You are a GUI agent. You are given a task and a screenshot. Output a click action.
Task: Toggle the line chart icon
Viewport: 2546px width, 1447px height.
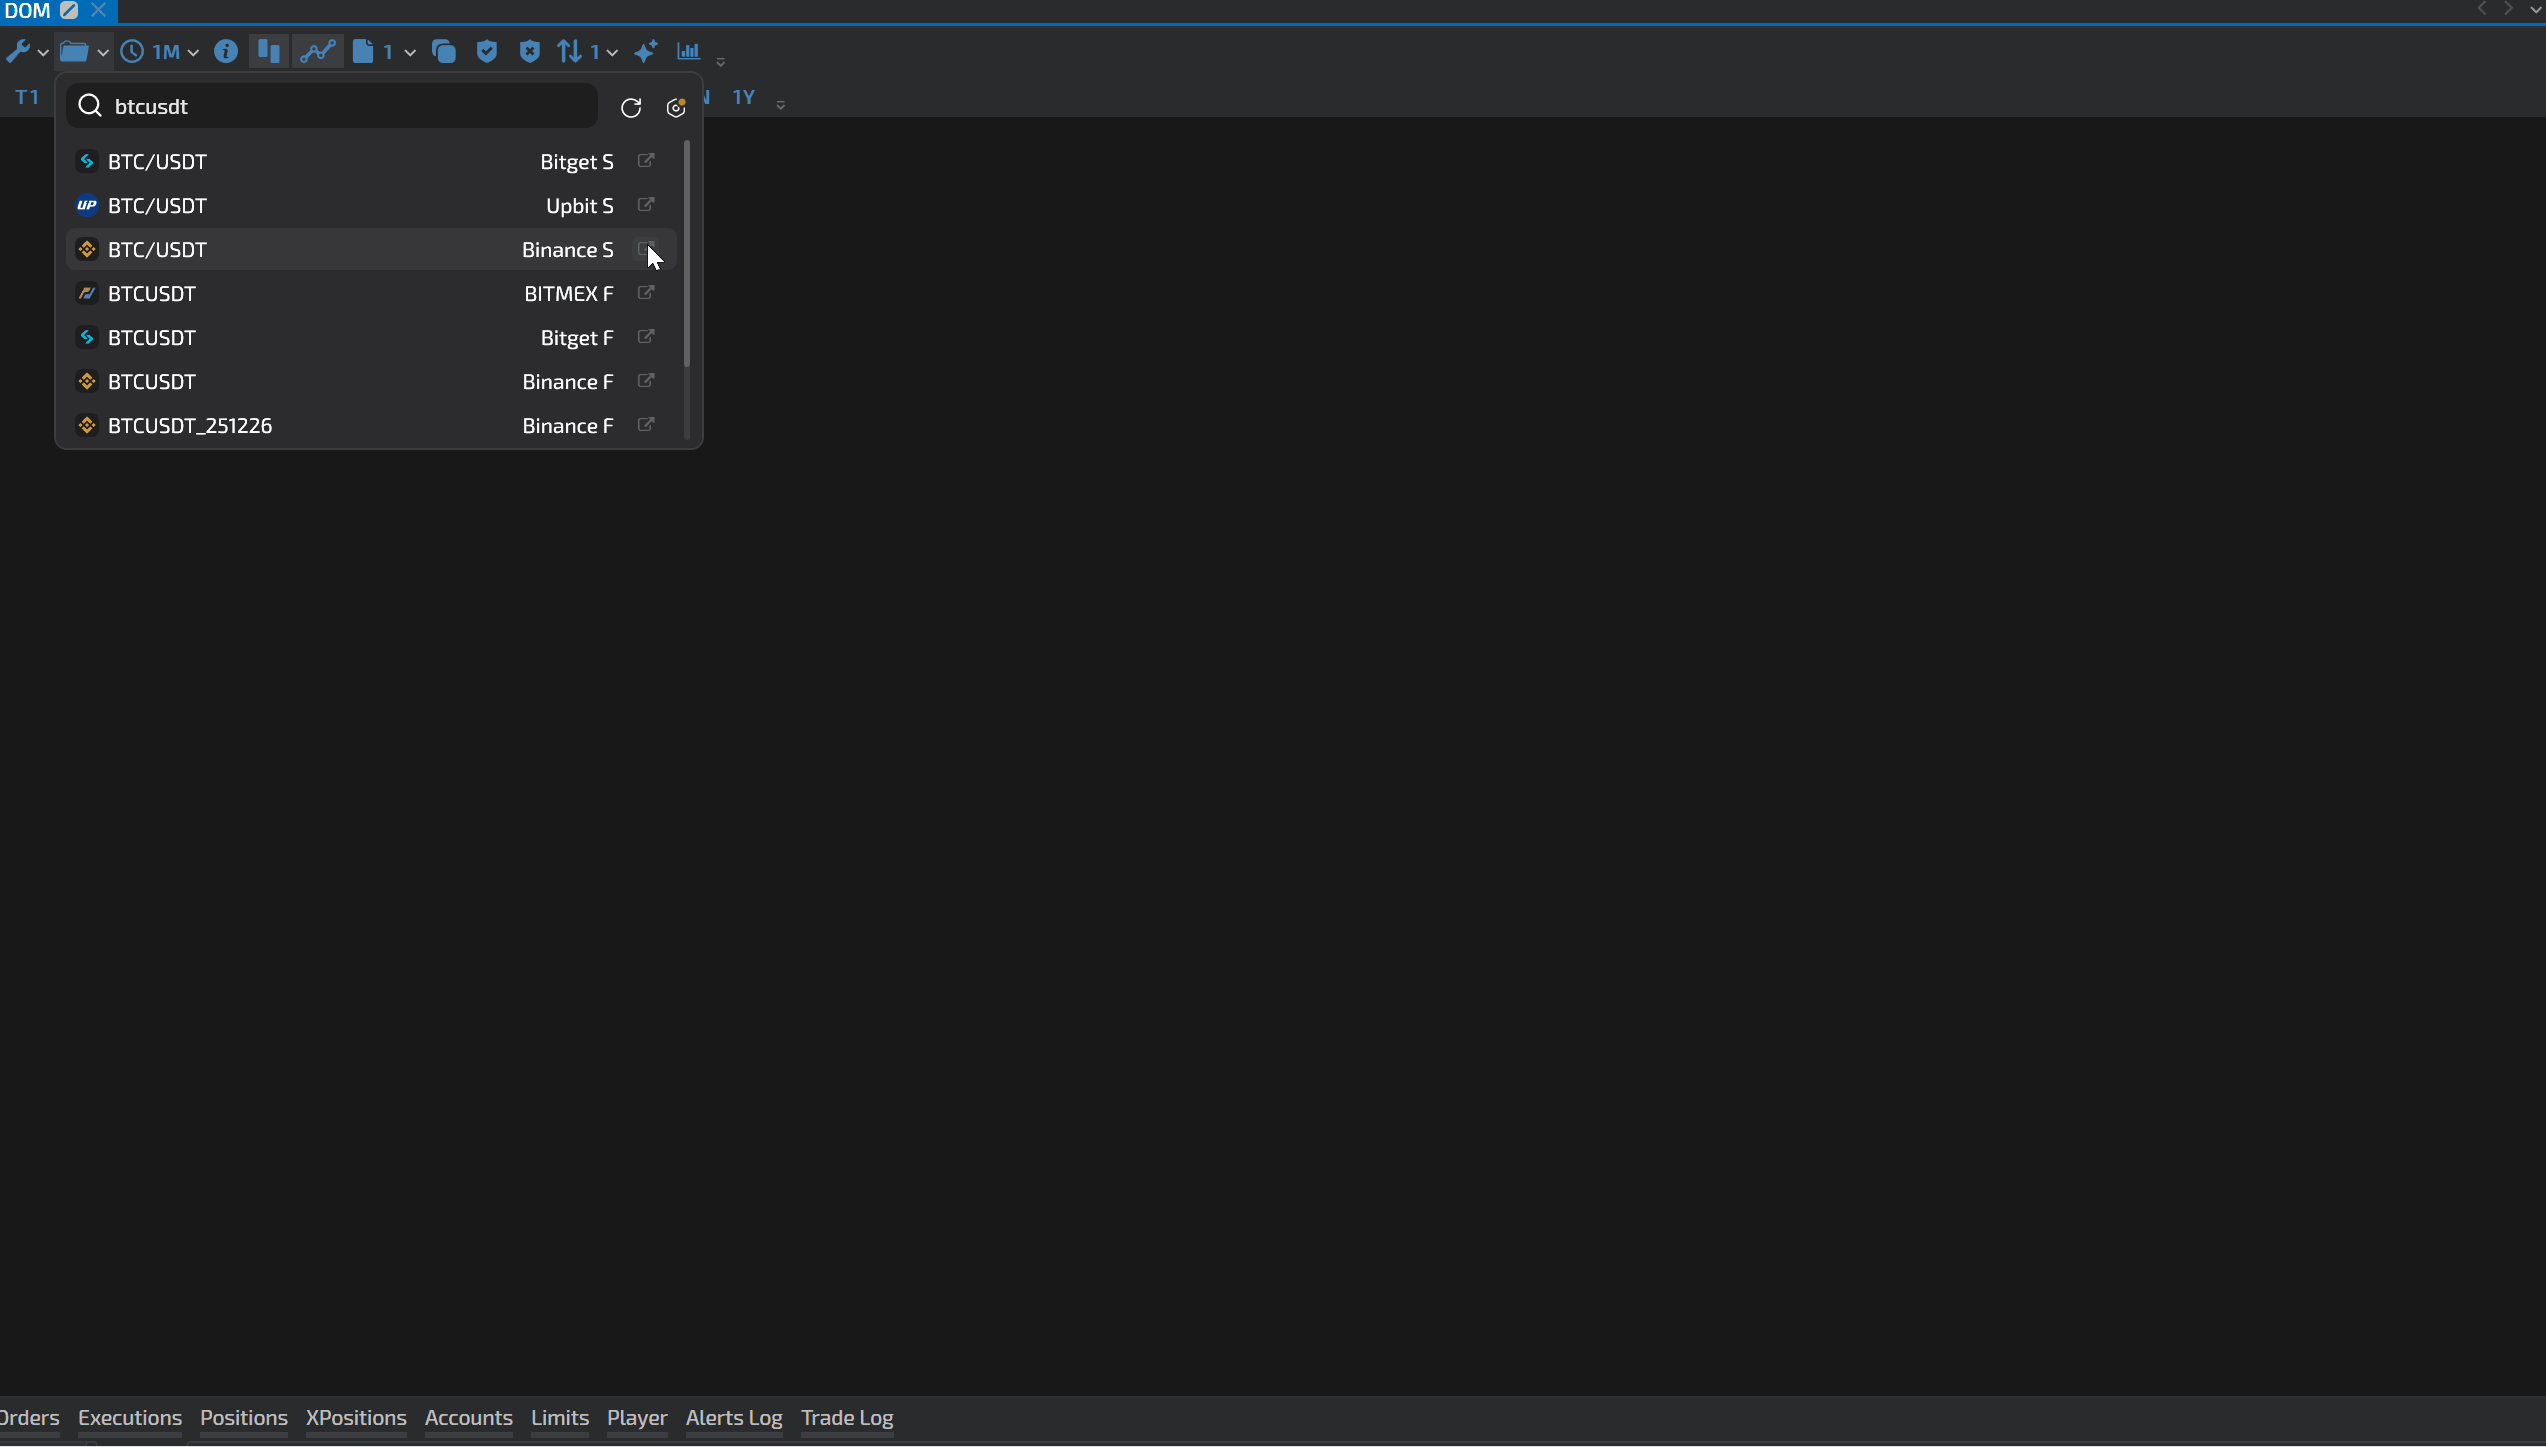click(318, 52)
